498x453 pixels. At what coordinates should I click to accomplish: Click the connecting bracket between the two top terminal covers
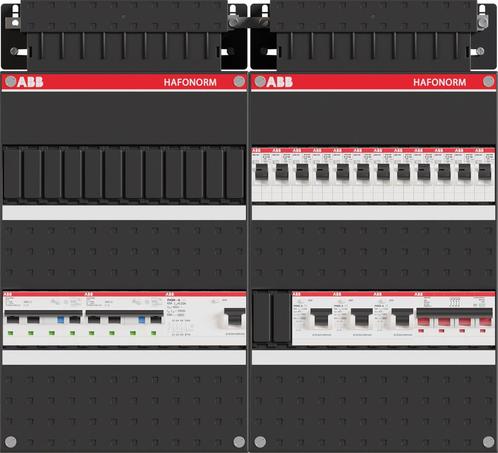249,22
